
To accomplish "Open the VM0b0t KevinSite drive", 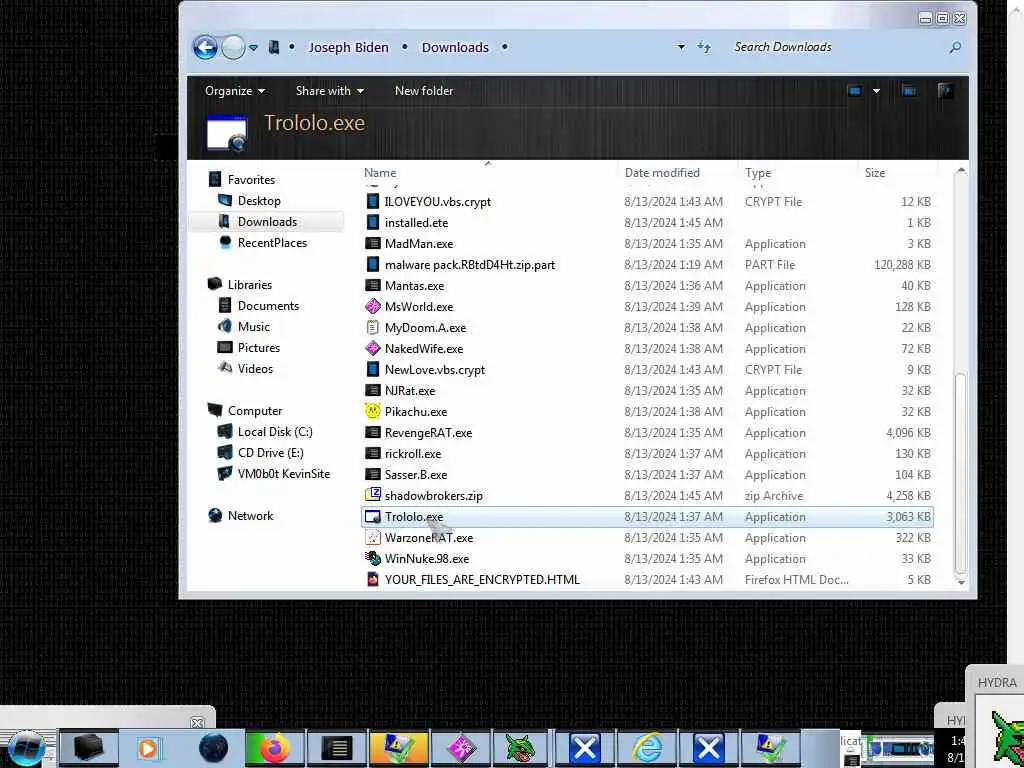I will point(284,474).
